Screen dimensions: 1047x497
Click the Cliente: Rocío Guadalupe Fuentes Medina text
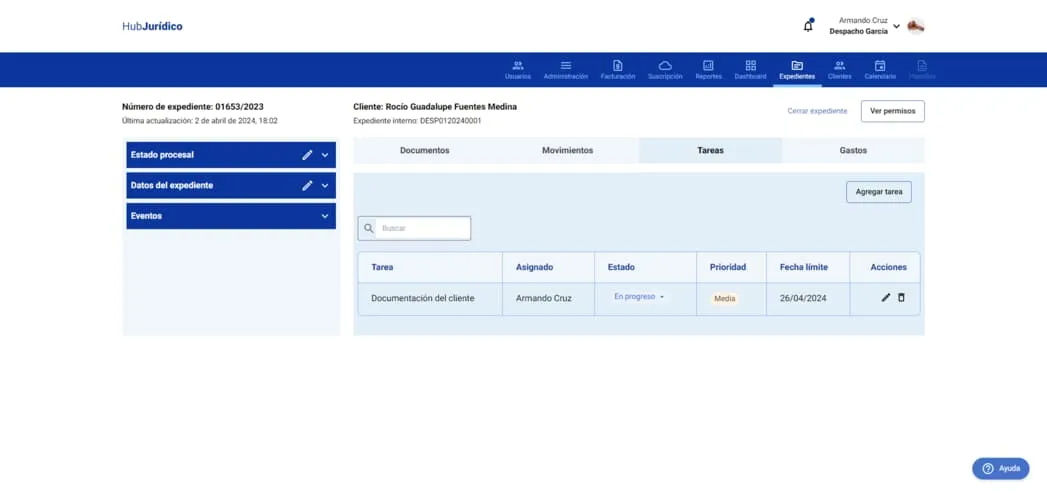[435, 107]
